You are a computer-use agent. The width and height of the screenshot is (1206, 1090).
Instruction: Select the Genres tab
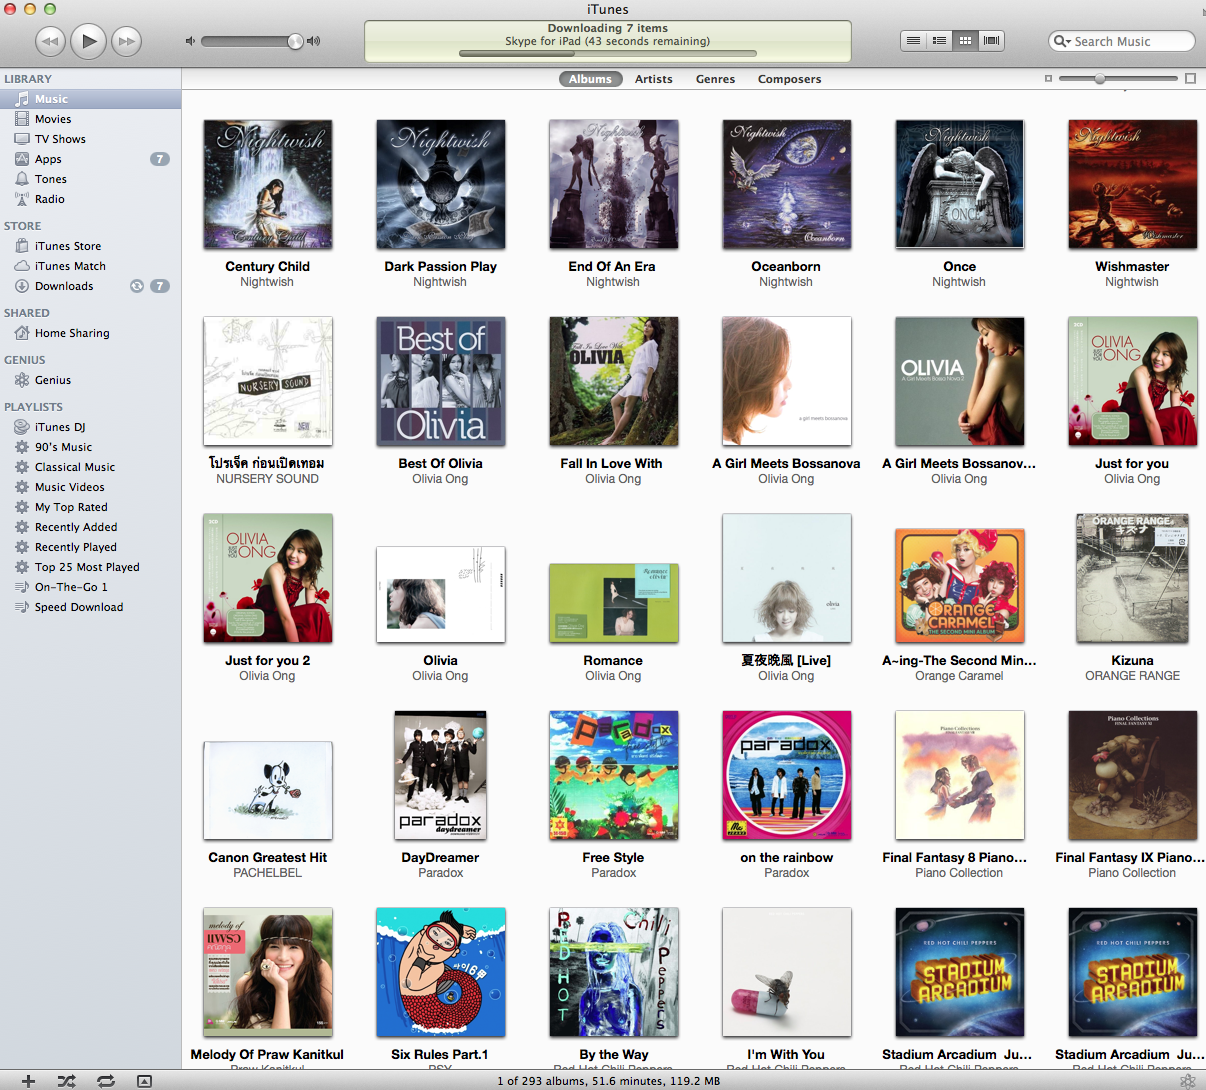point(716,79)
